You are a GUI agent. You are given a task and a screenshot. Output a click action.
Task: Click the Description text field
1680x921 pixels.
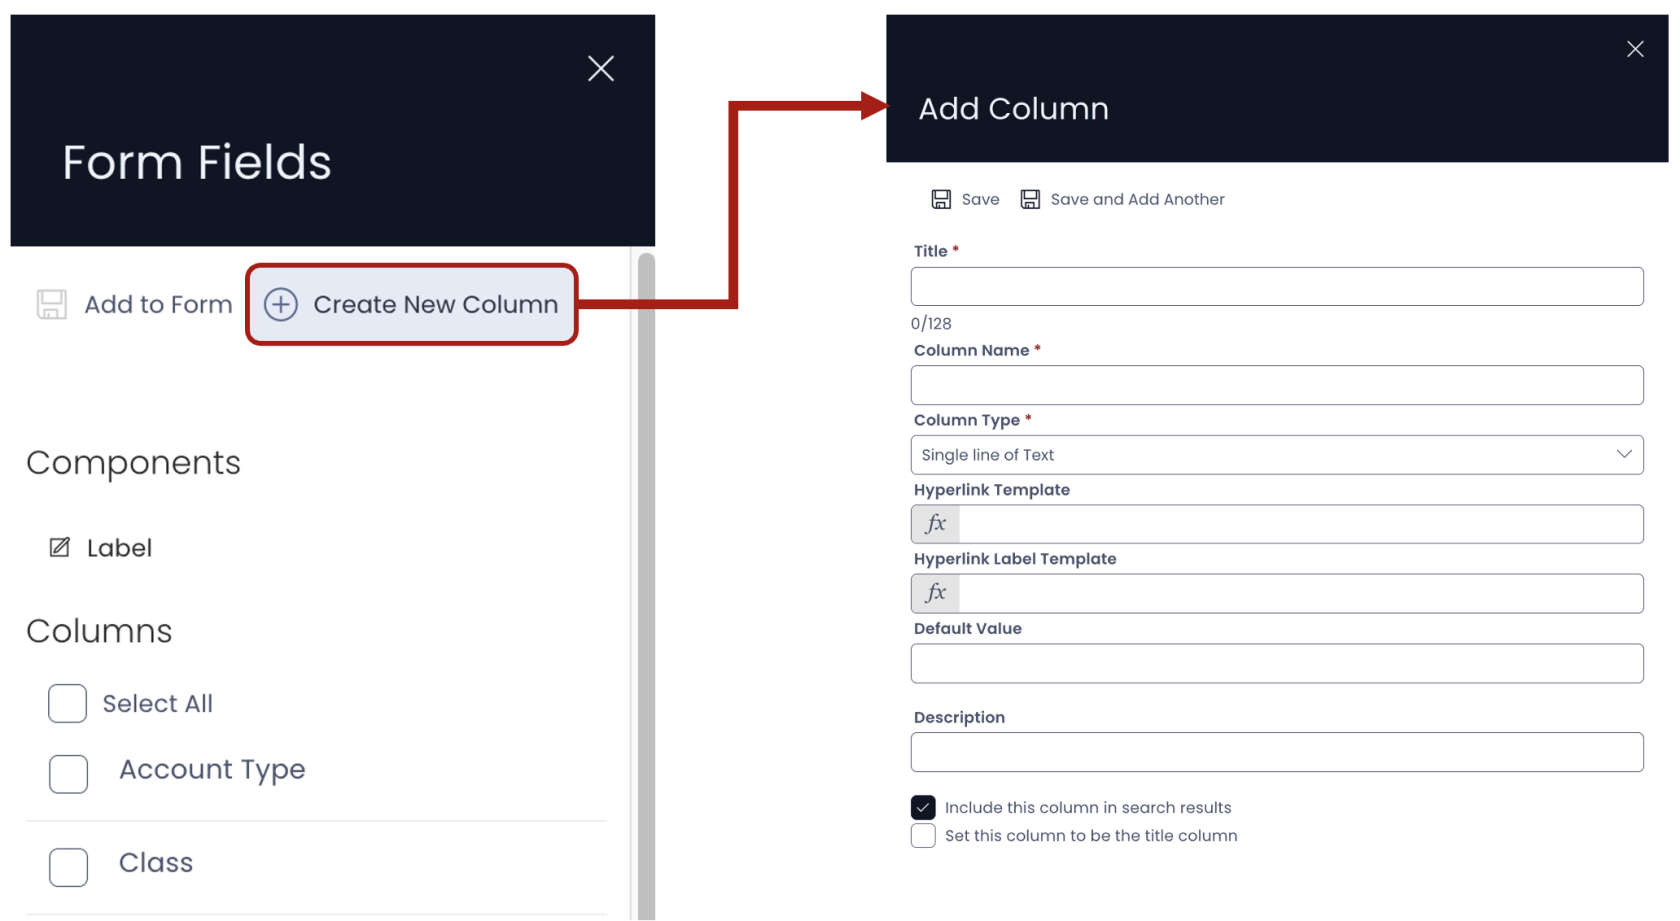[x=1276, y=752]
